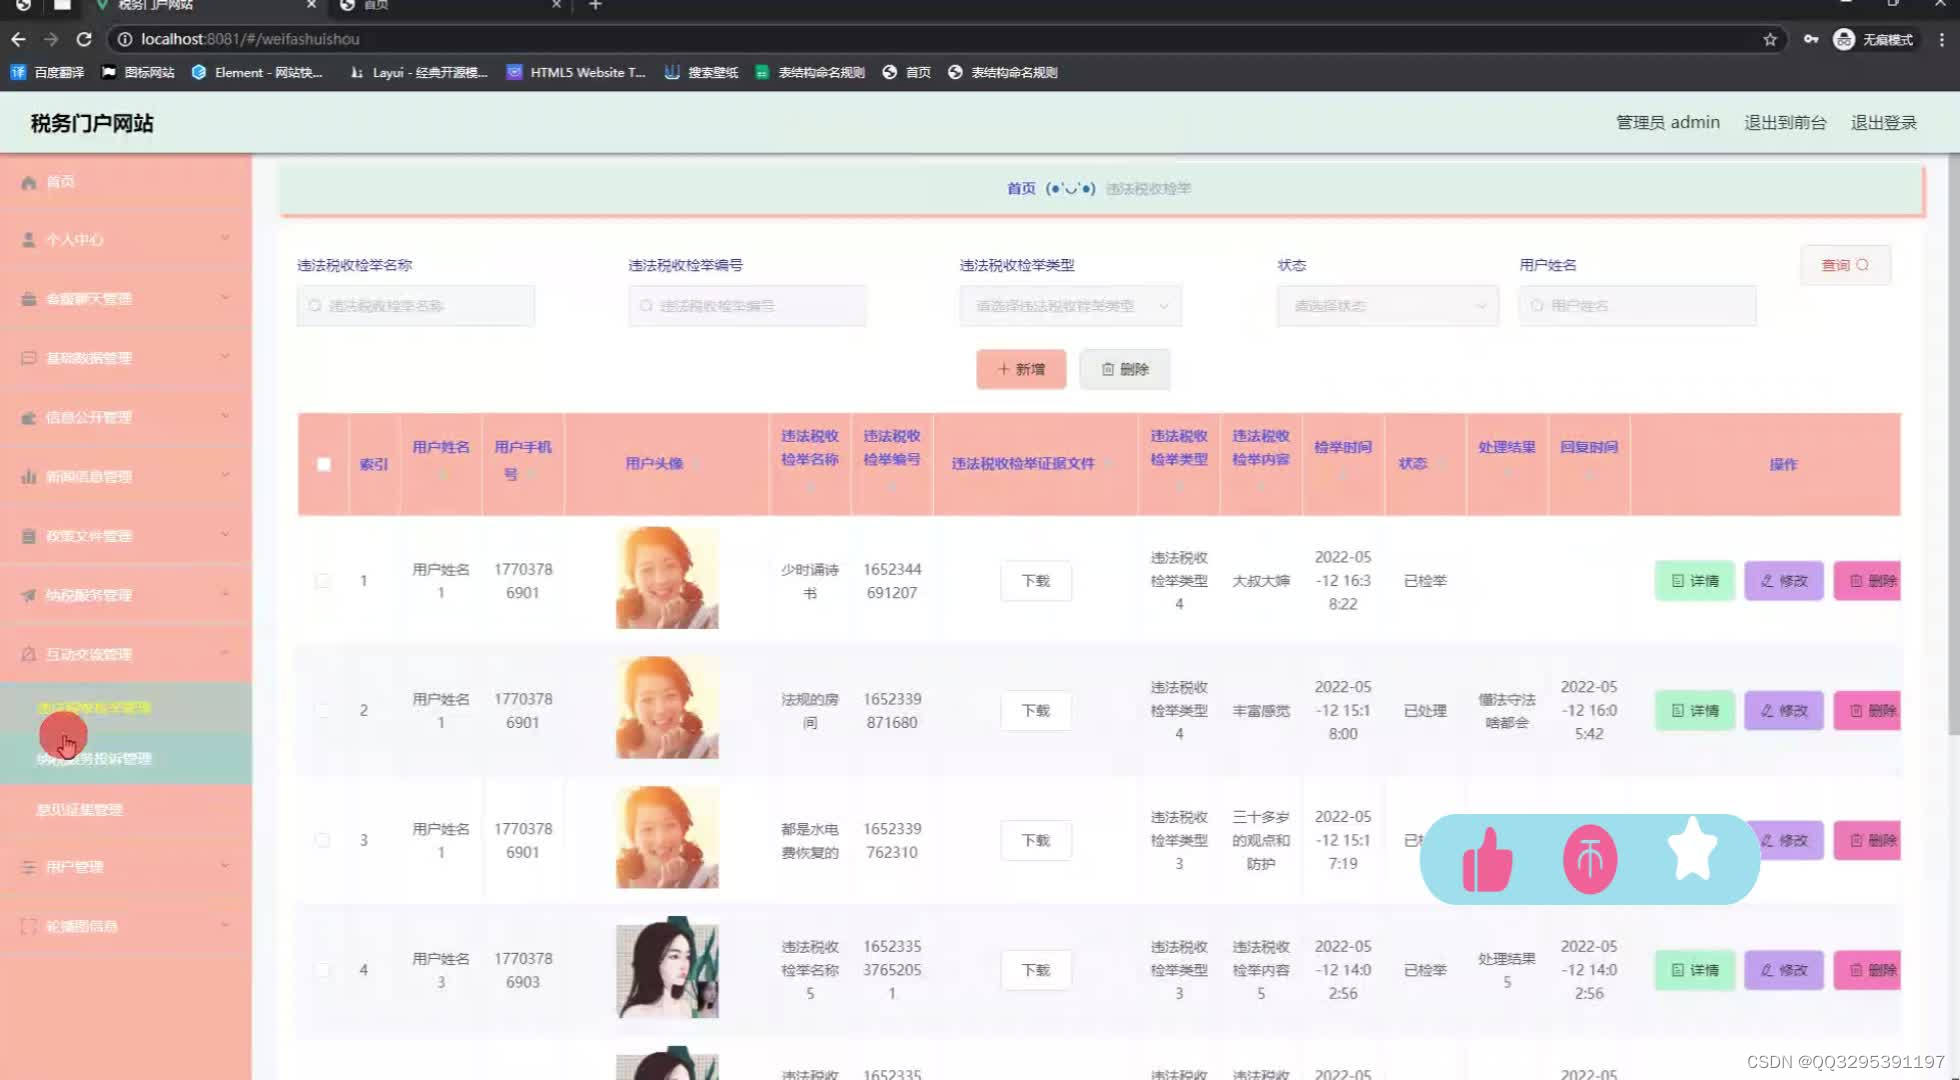Click the clipboard icon for 政策文件管理
This screenshot has width=1960, height=1080.
point(29,536)
